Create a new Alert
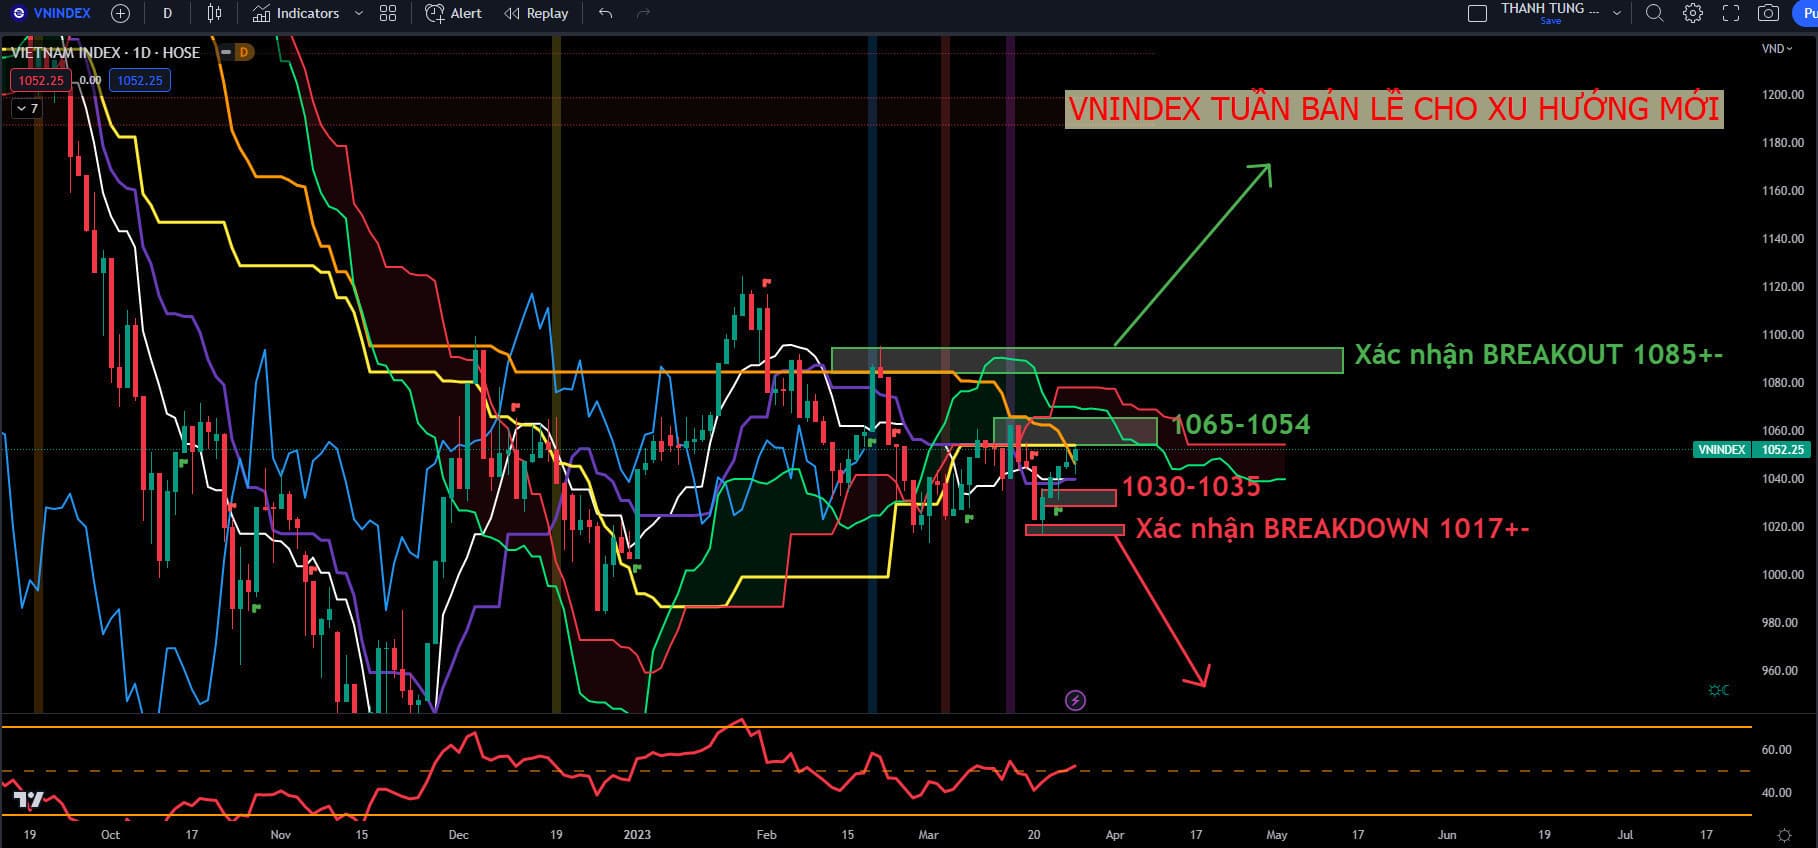The height and width of the screenshot is (848, 1818). coord(453,13)
